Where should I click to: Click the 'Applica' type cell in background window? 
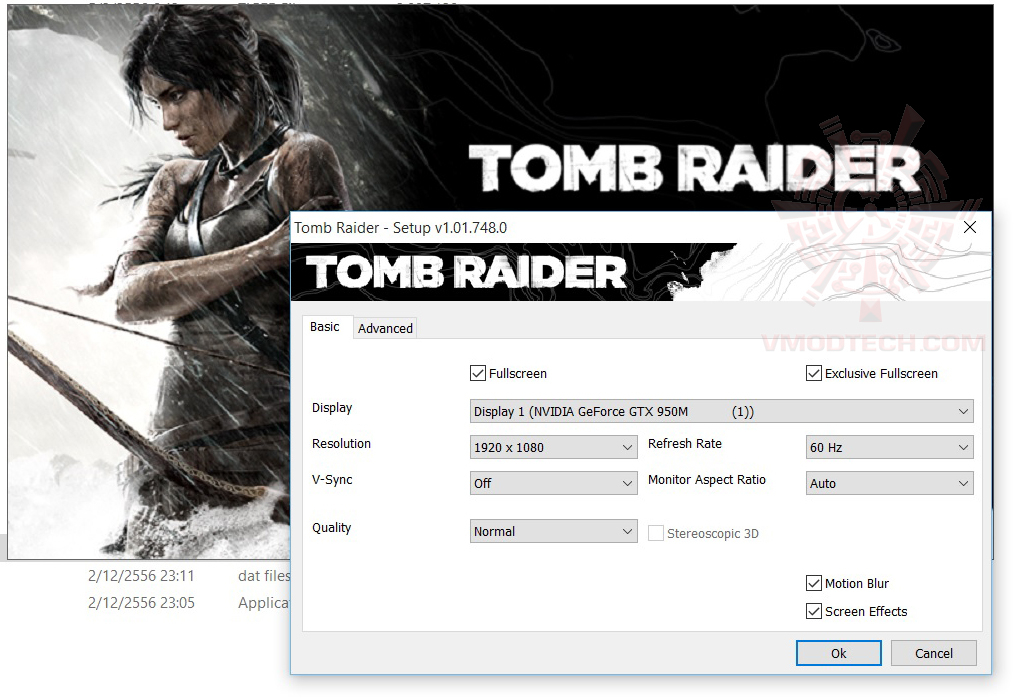pos(264,603)
